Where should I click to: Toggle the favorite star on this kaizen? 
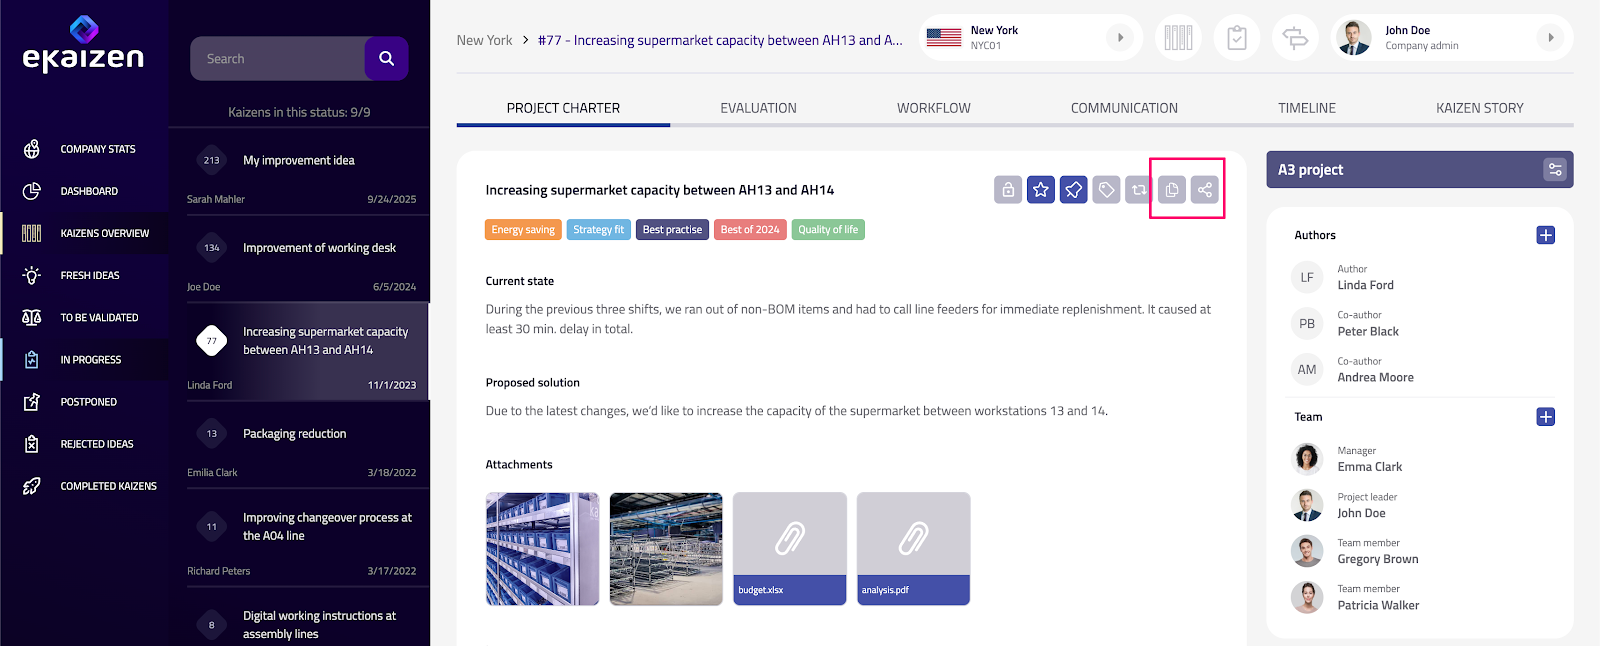[1041, 189]
